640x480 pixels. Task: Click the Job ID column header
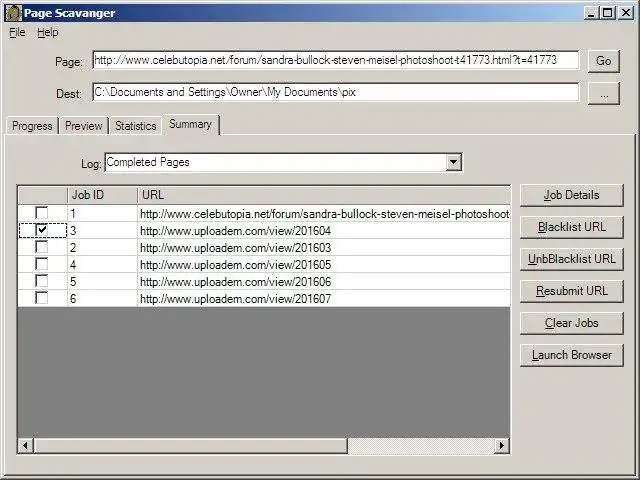(x=102, y=195)
